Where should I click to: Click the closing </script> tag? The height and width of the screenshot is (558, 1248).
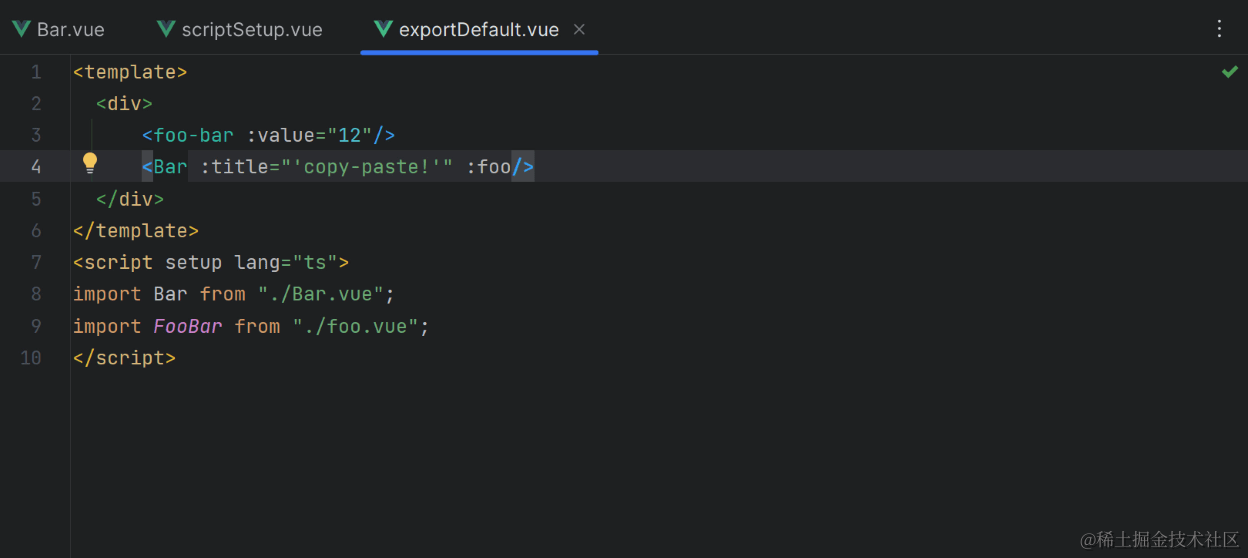(x=124, y=357)
